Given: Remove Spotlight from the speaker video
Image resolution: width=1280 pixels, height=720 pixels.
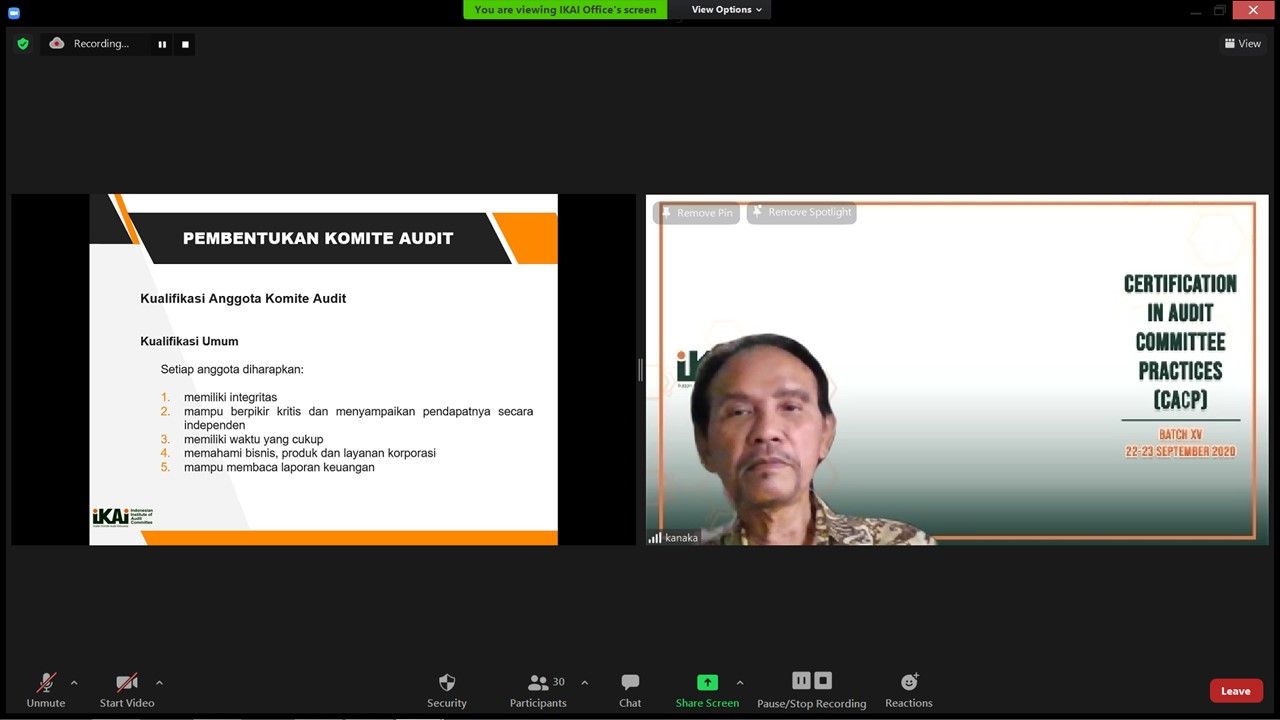Looking at the screenshot, I should point(802,212).
